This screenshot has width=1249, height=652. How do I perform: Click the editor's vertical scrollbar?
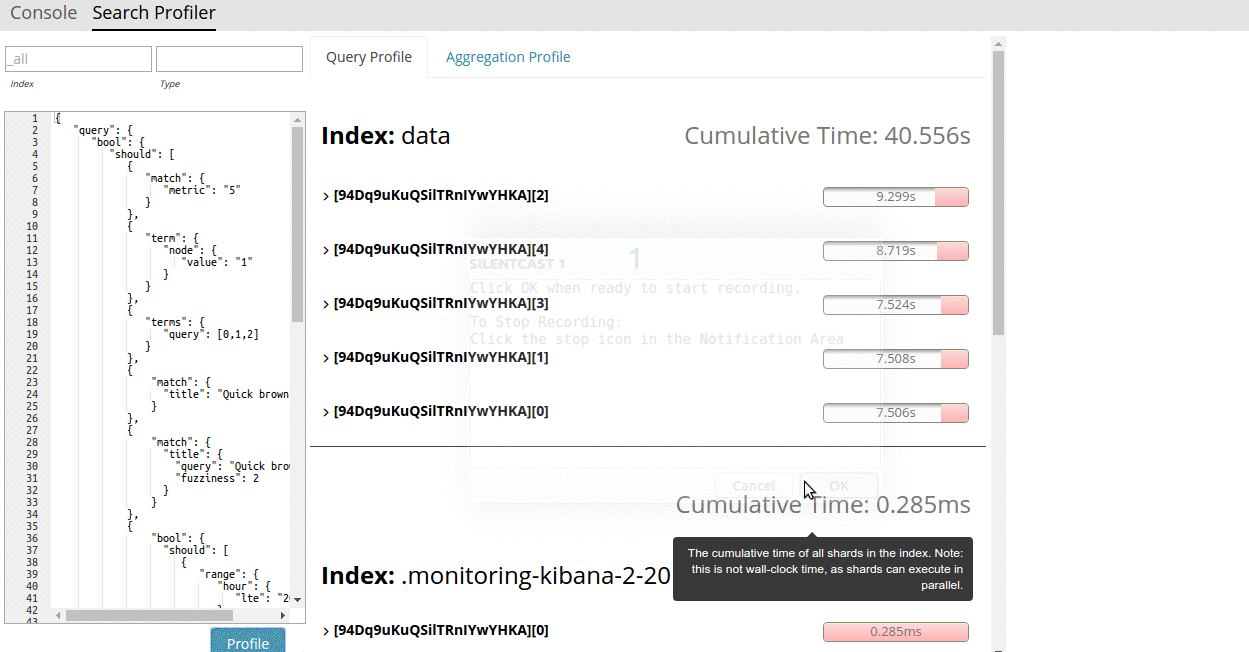[297, 224]
